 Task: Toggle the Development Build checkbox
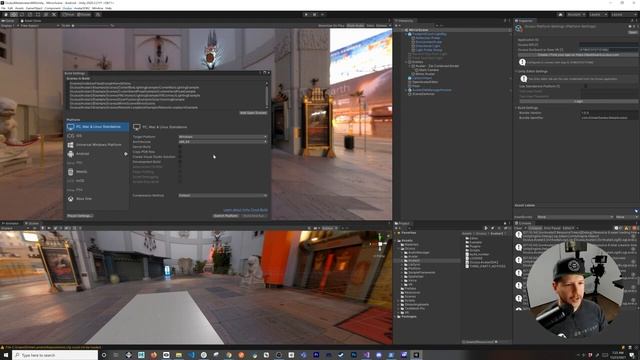click(180, 162)
